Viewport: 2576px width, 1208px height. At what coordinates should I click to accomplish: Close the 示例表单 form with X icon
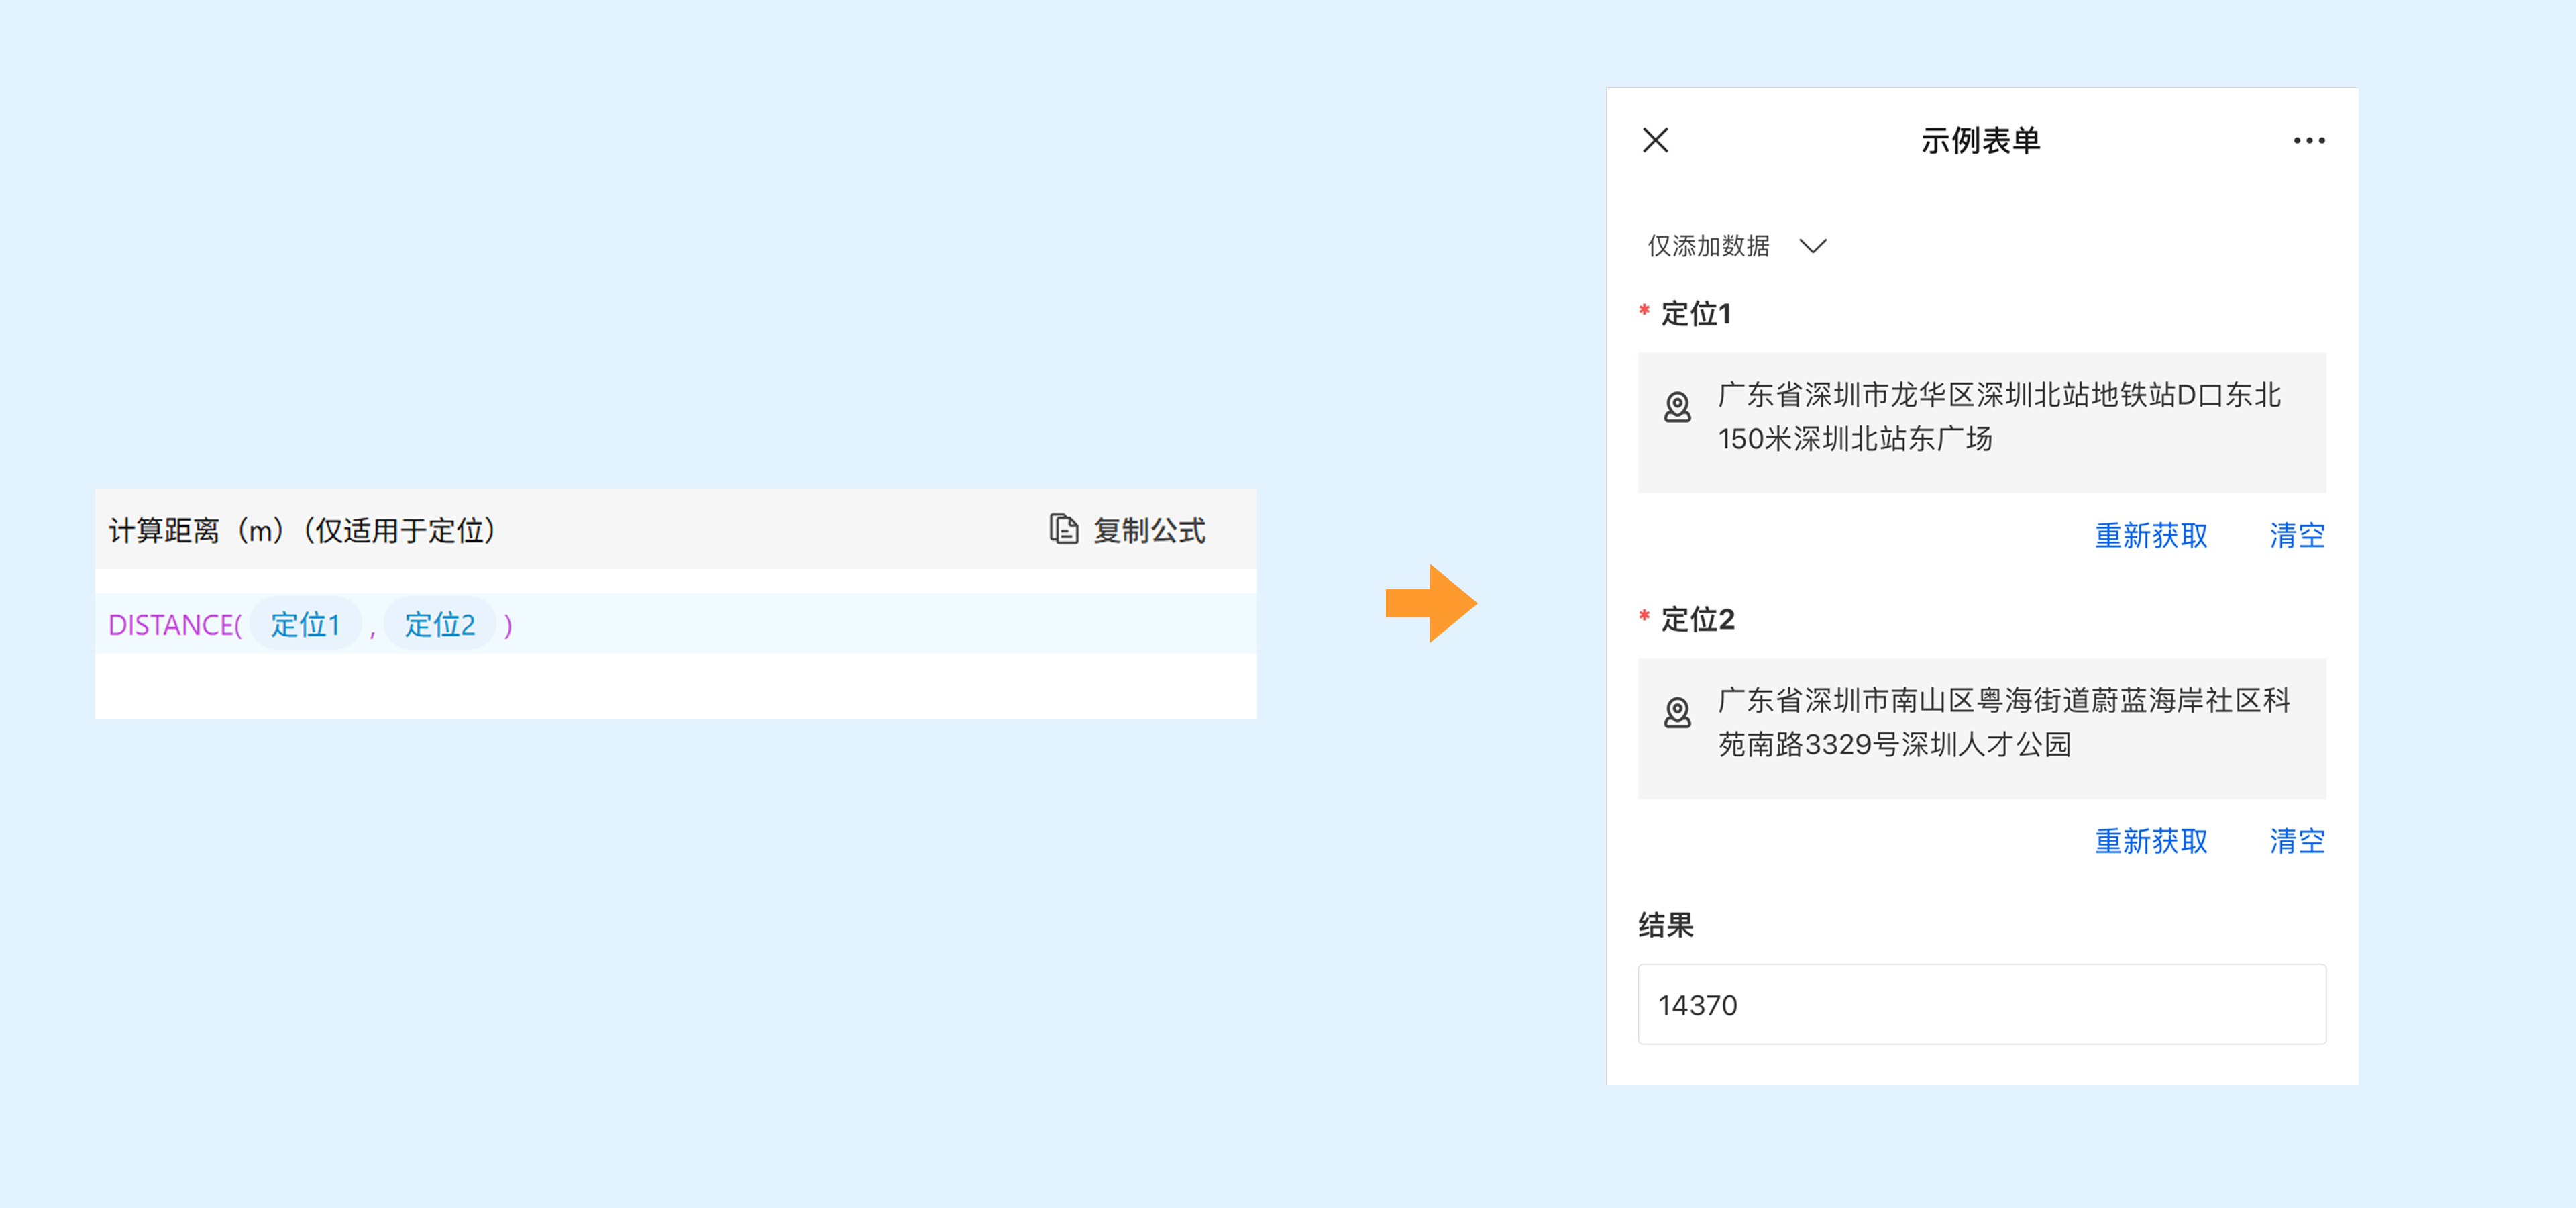(1655, 140)
